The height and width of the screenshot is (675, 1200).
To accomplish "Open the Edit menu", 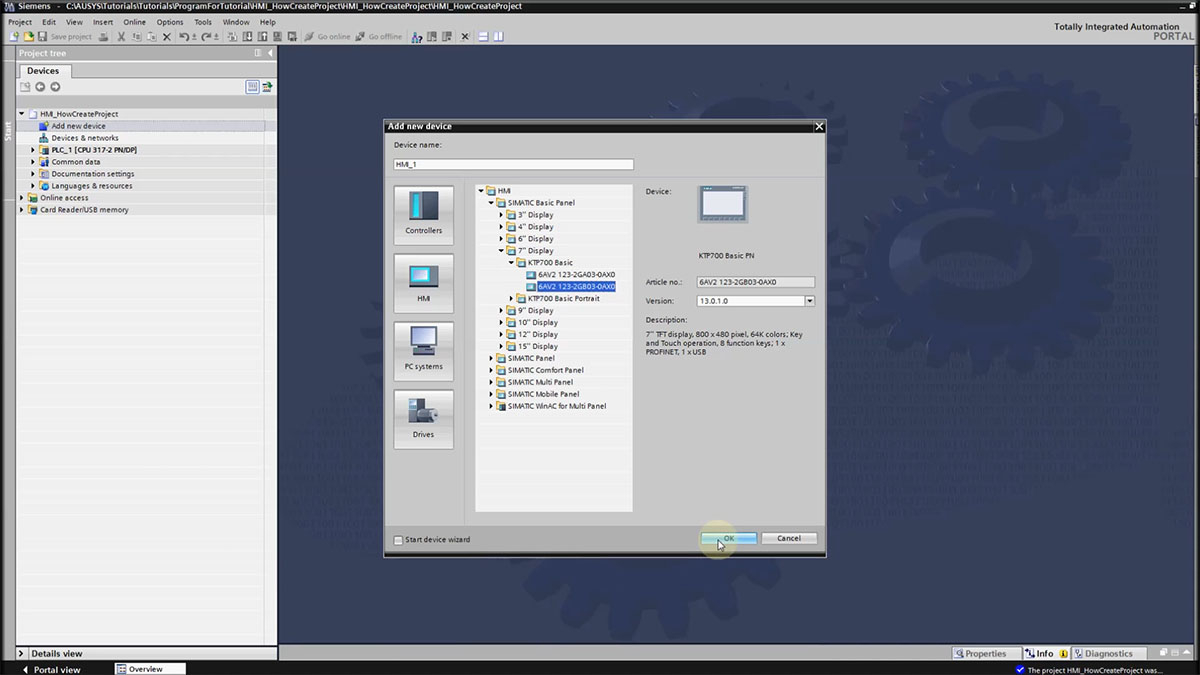I will [x=49, y=22].
